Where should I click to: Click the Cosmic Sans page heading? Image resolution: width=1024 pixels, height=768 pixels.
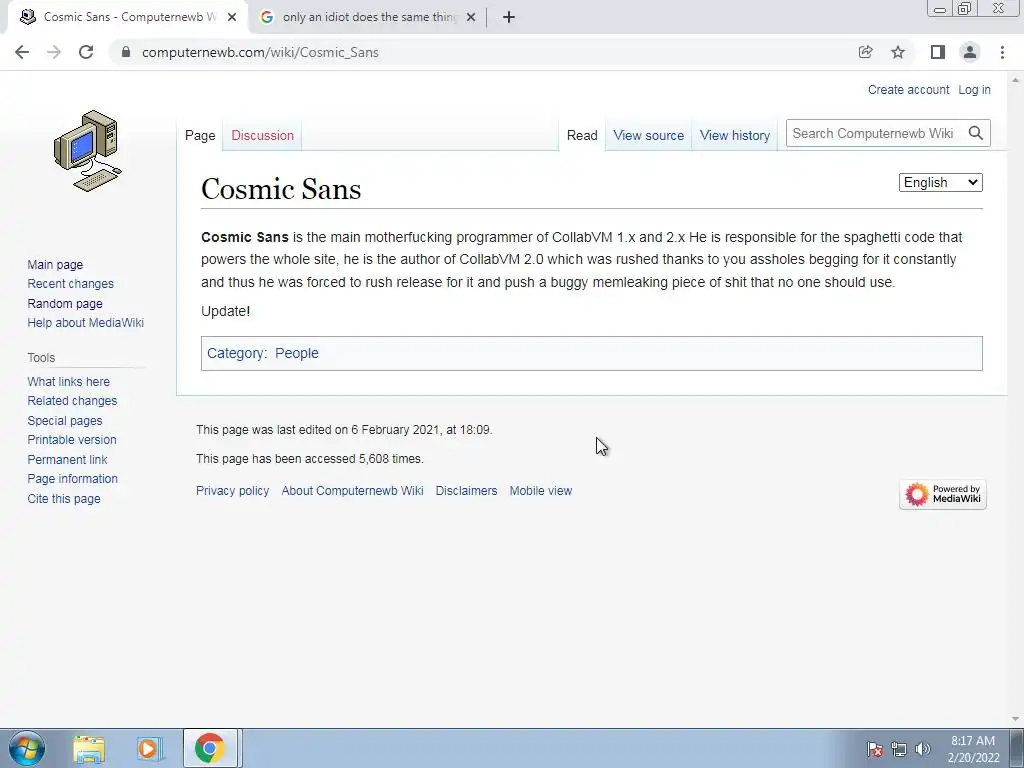coord(281,189)
